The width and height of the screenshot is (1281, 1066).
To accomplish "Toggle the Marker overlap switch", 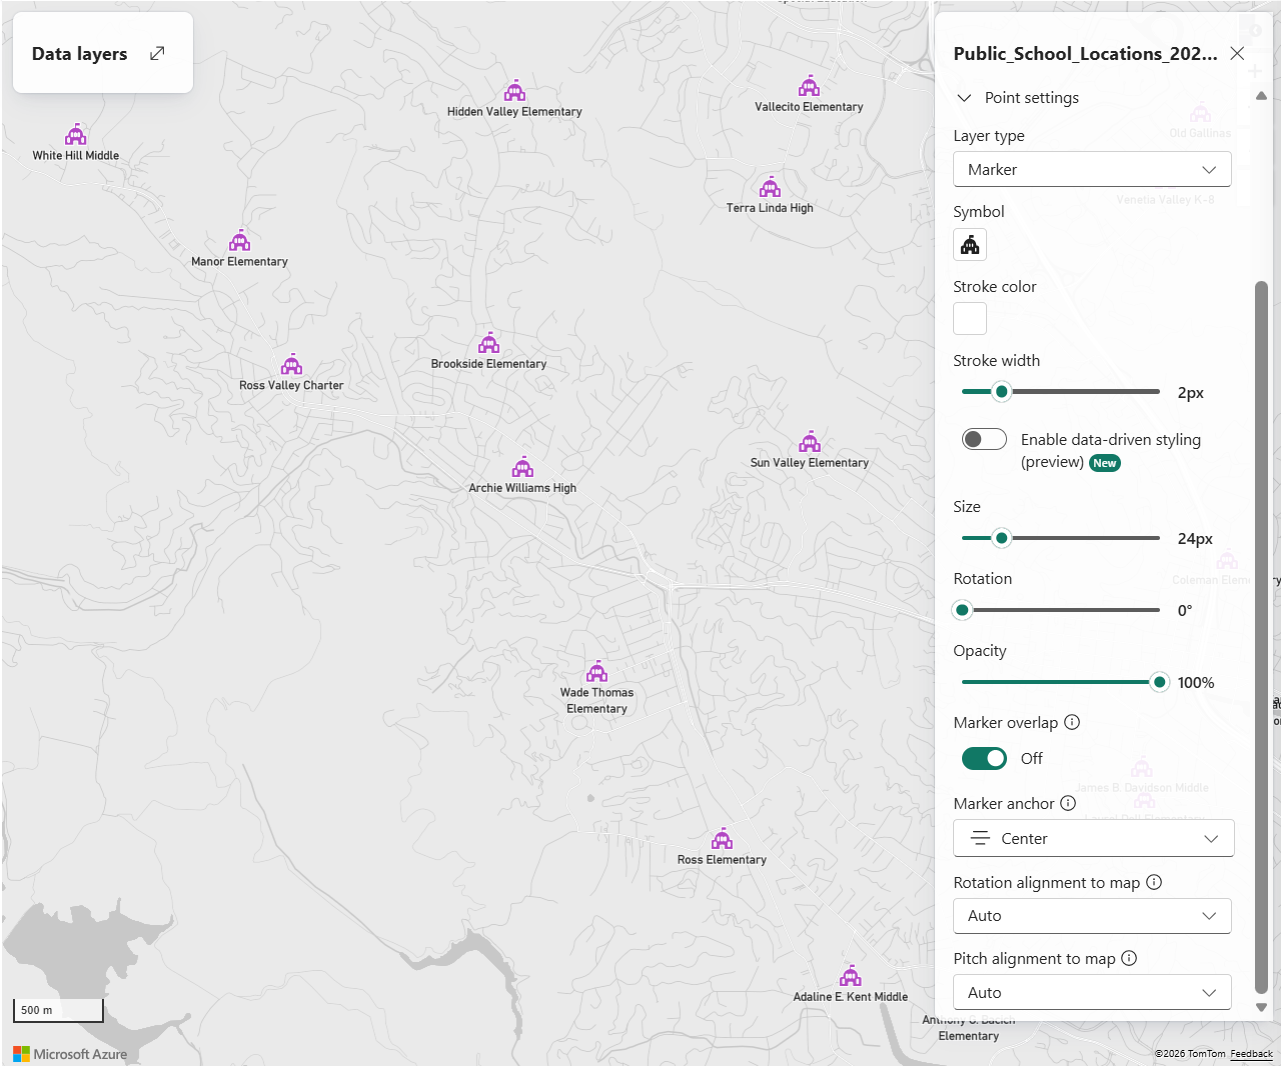I will [984, 758].
